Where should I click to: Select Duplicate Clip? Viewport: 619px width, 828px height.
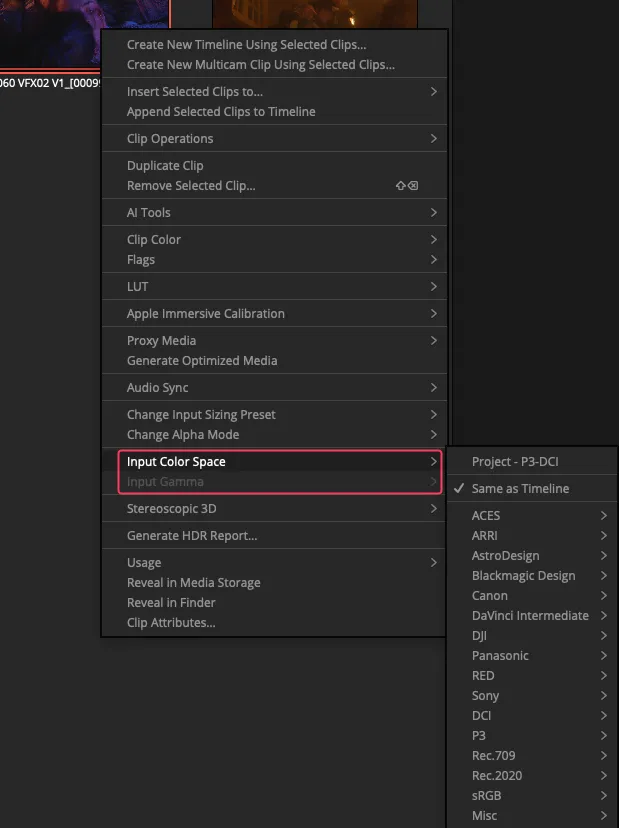(165, 166)
